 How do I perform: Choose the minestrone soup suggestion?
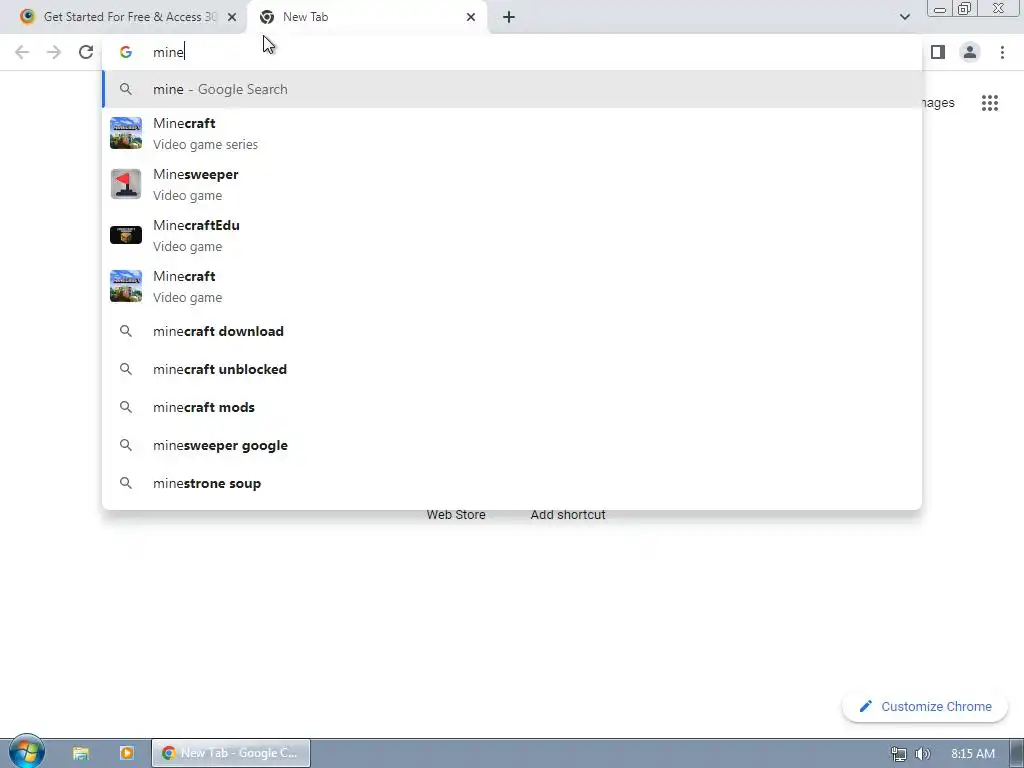(x=512, y=483)
